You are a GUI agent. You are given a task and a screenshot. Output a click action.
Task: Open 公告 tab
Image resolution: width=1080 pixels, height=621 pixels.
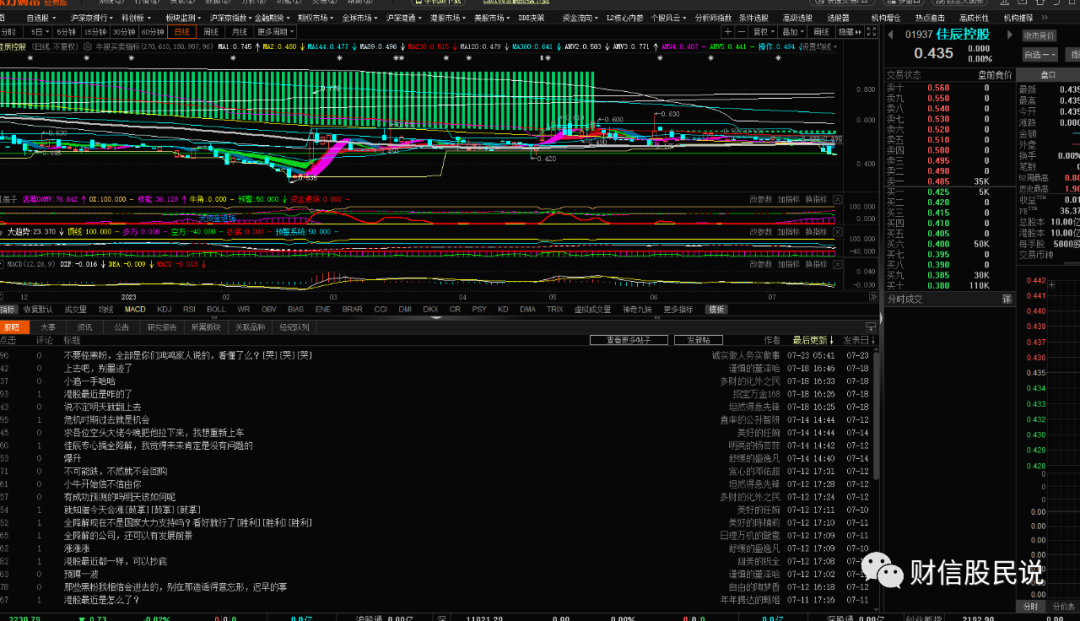pyautogui.click(x=122, y=327)
